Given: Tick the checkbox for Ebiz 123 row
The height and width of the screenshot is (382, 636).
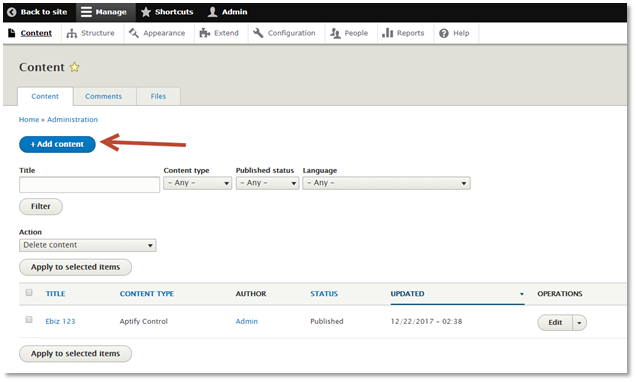Looking at the screenshot, I should click(x=29, y=320).
